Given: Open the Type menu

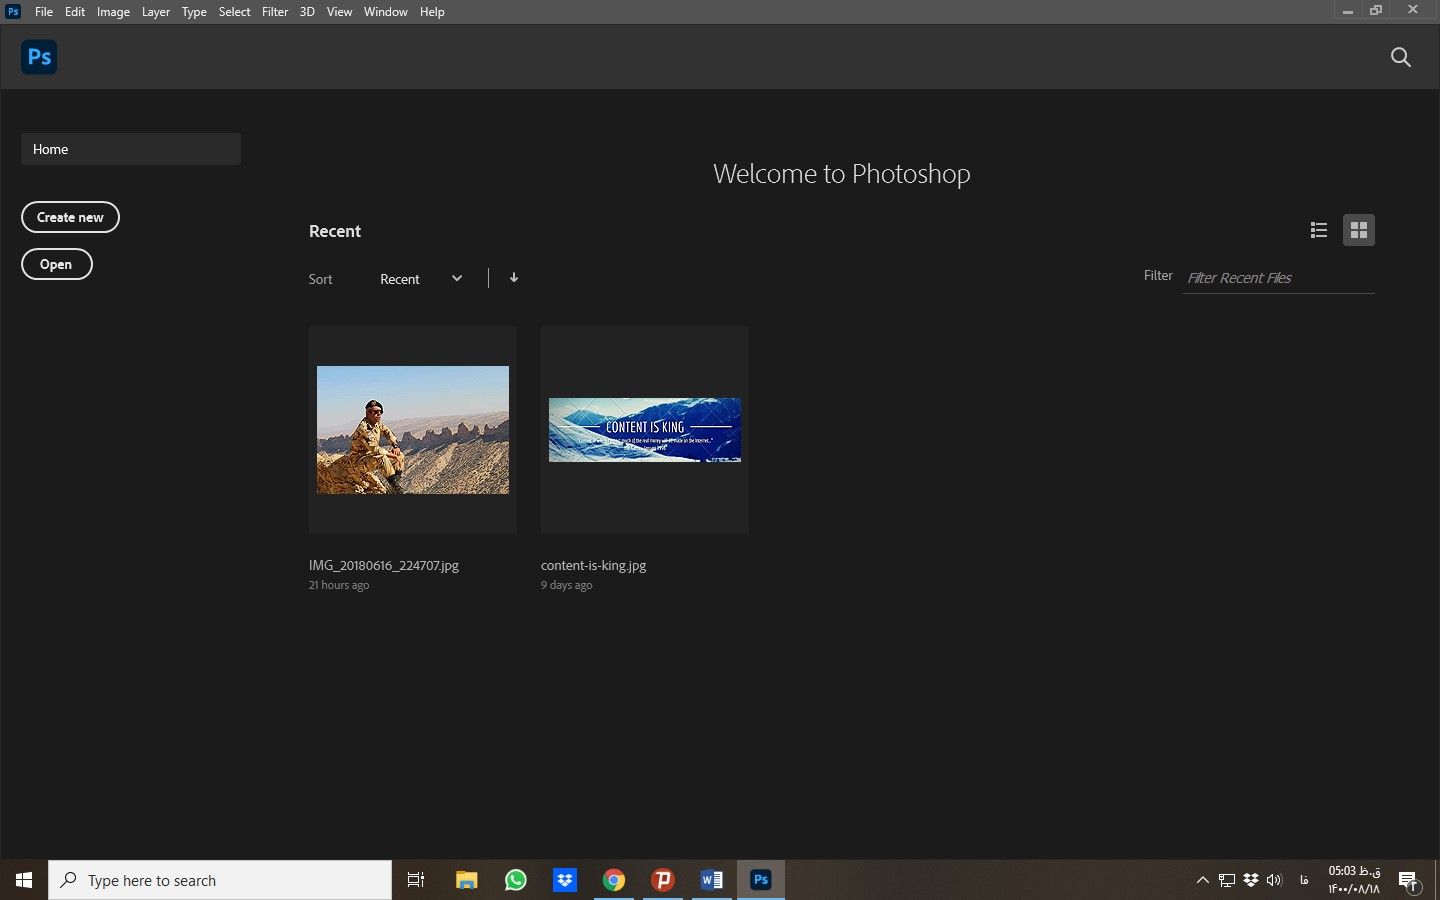Looking at the screenshot, I should (x=194, y=12).
